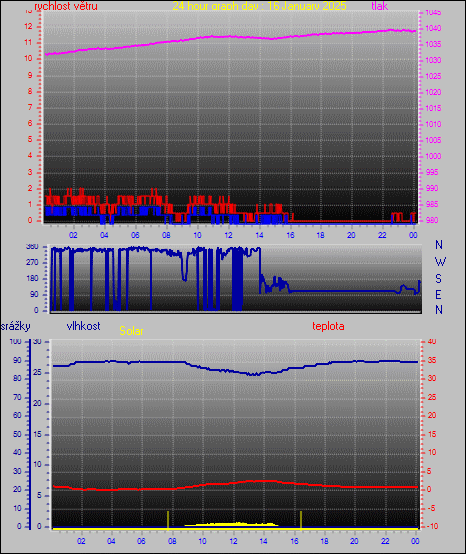Image resolution: width=466 pixels, height=554 pixels.
Task: Click 1025 on the pressure axis
Action: [x=433, y=76]
